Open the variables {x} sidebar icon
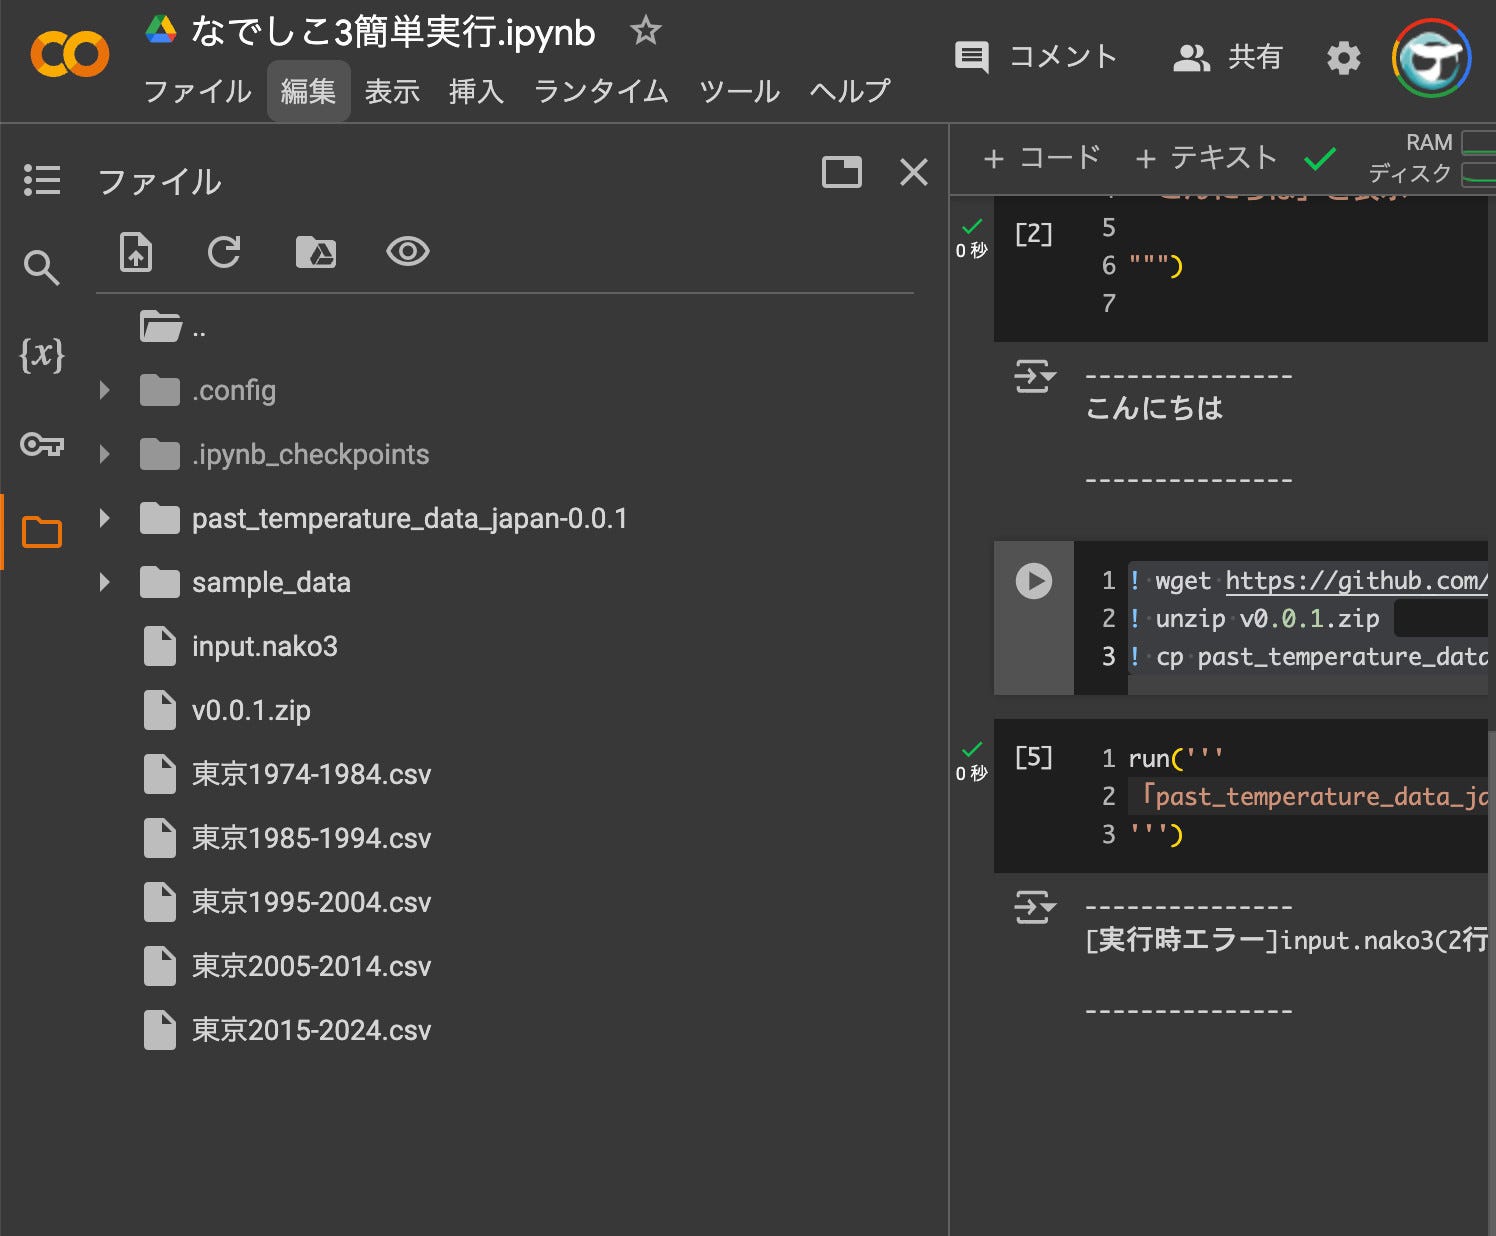Image resolution: width=1496 pixels, height=1236 pixels. (x=42, y=355)
